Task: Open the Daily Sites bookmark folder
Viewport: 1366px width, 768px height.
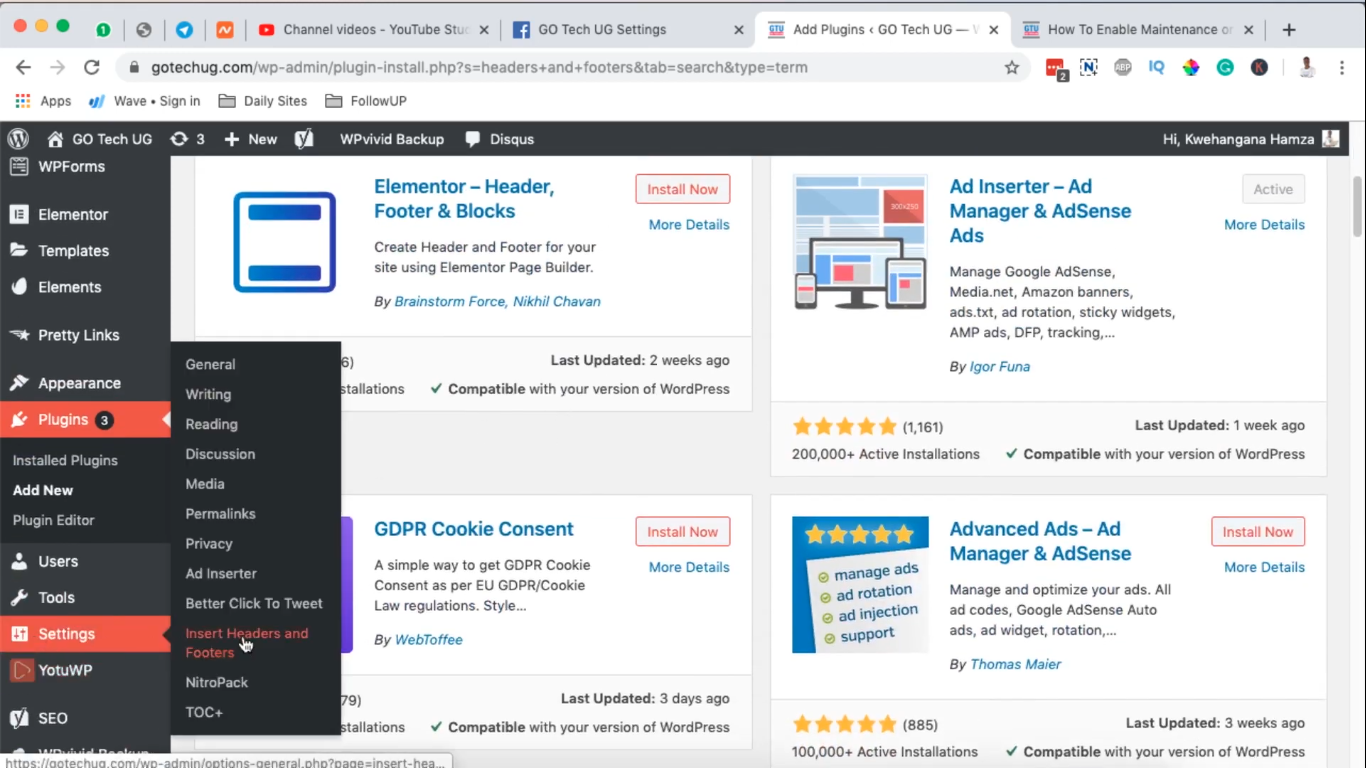Action: click(263, 101)
